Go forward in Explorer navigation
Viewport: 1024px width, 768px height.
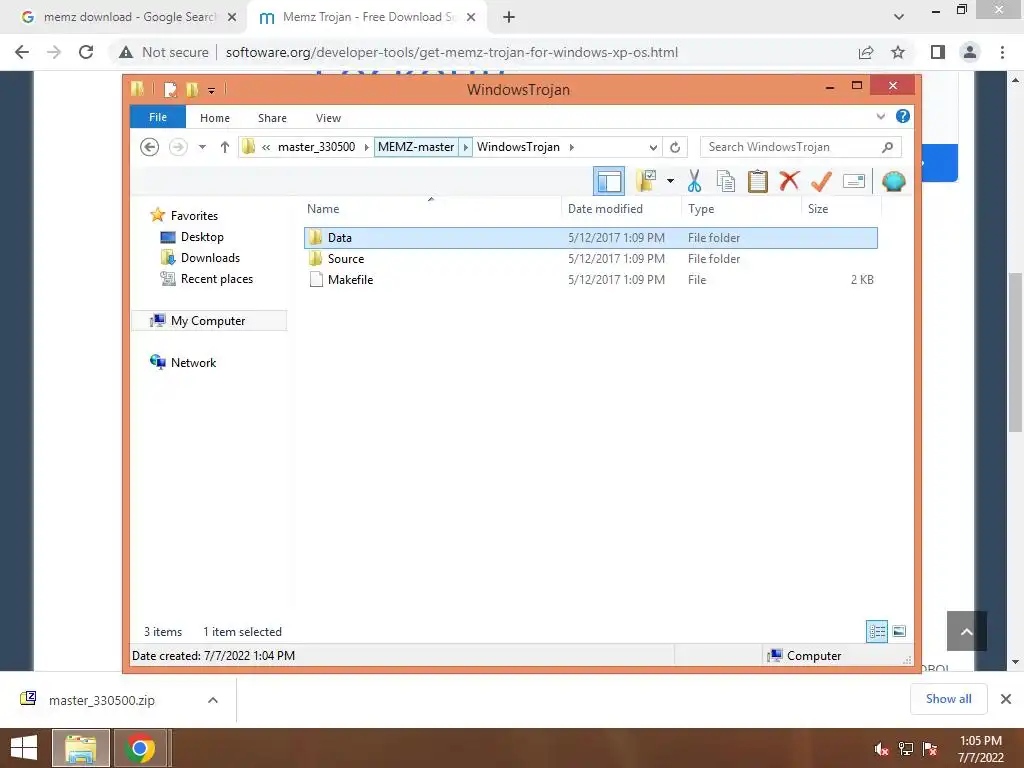[x=178, y=147]
